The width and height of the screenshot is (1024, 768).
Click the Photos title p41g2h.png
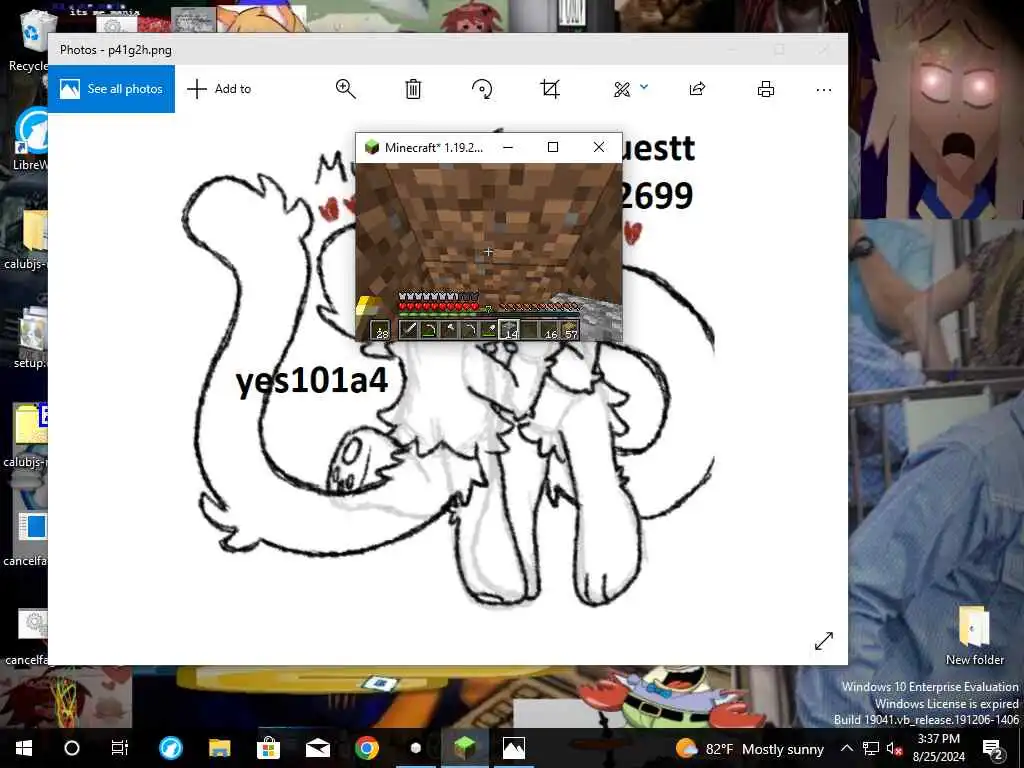tap(116, 50)
